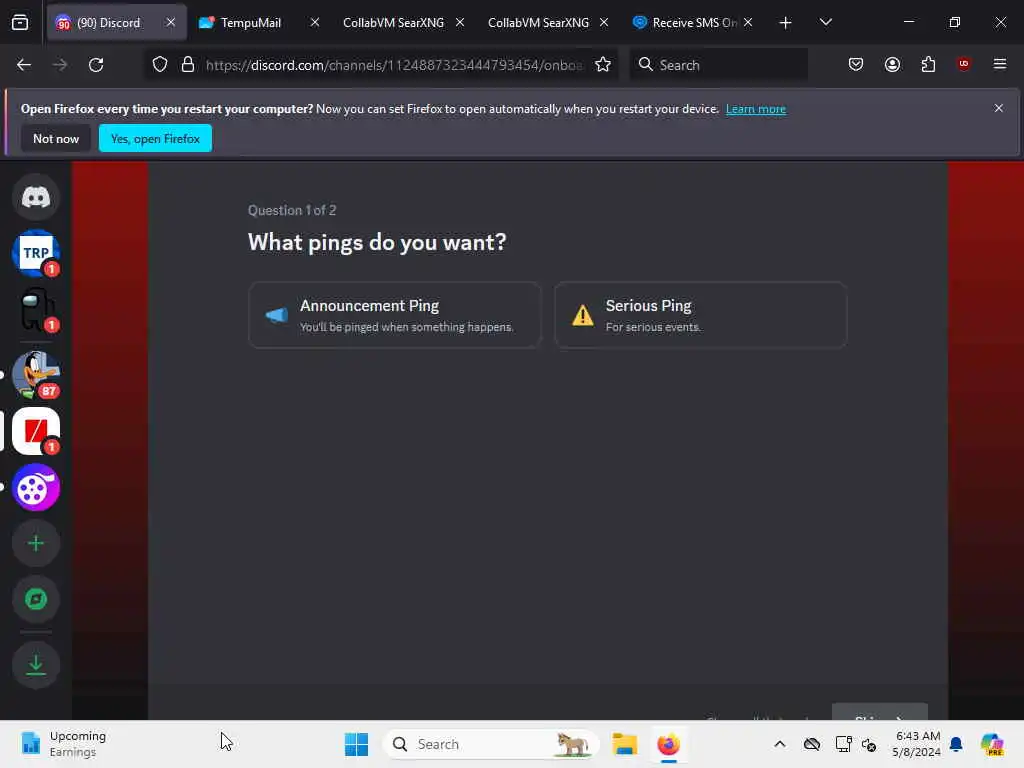
Task: Open the Extensions puzzle icon
Action: (x=928, y=65)
